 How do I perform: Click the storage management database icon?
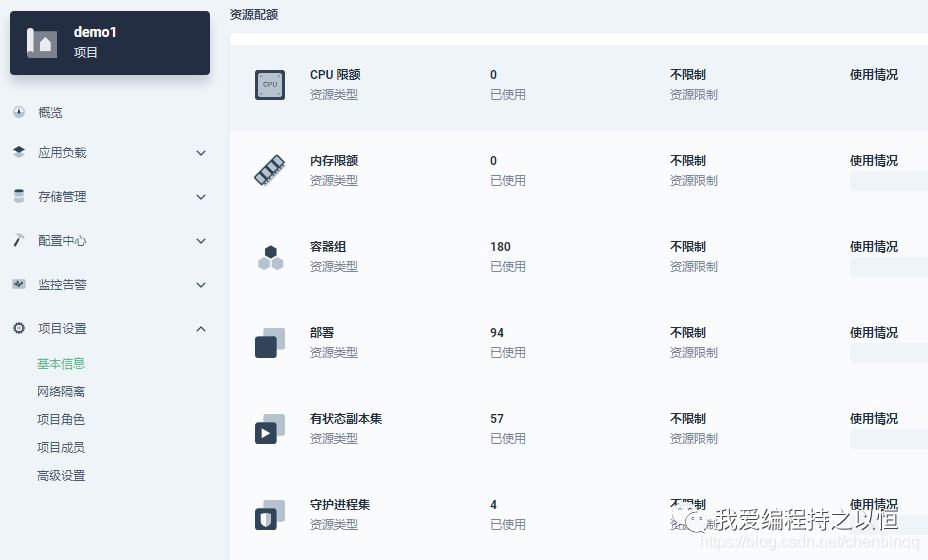tap(19, 196)
